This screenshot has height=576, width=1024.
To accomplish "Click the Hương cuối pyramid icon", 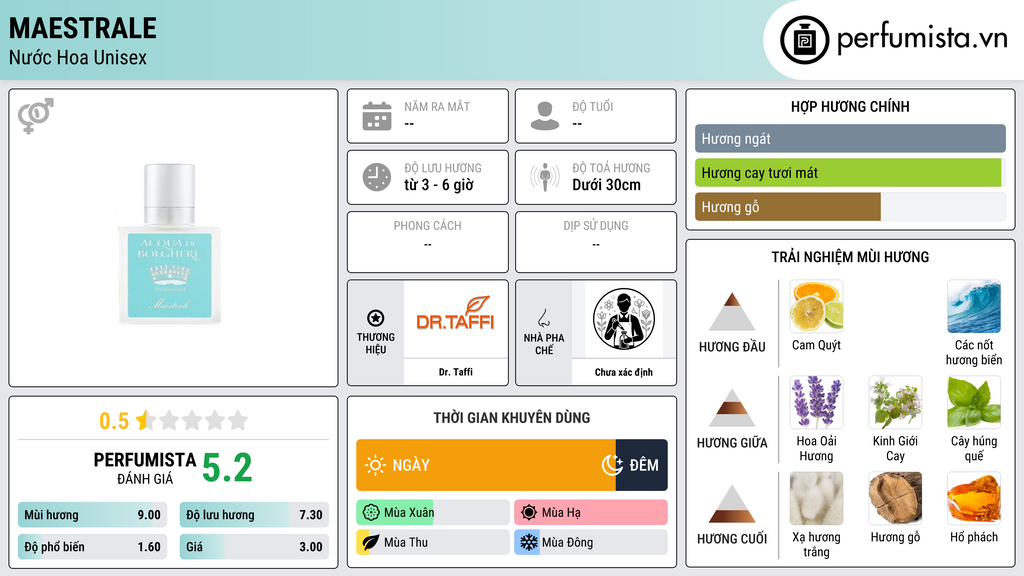I will 732,504.
